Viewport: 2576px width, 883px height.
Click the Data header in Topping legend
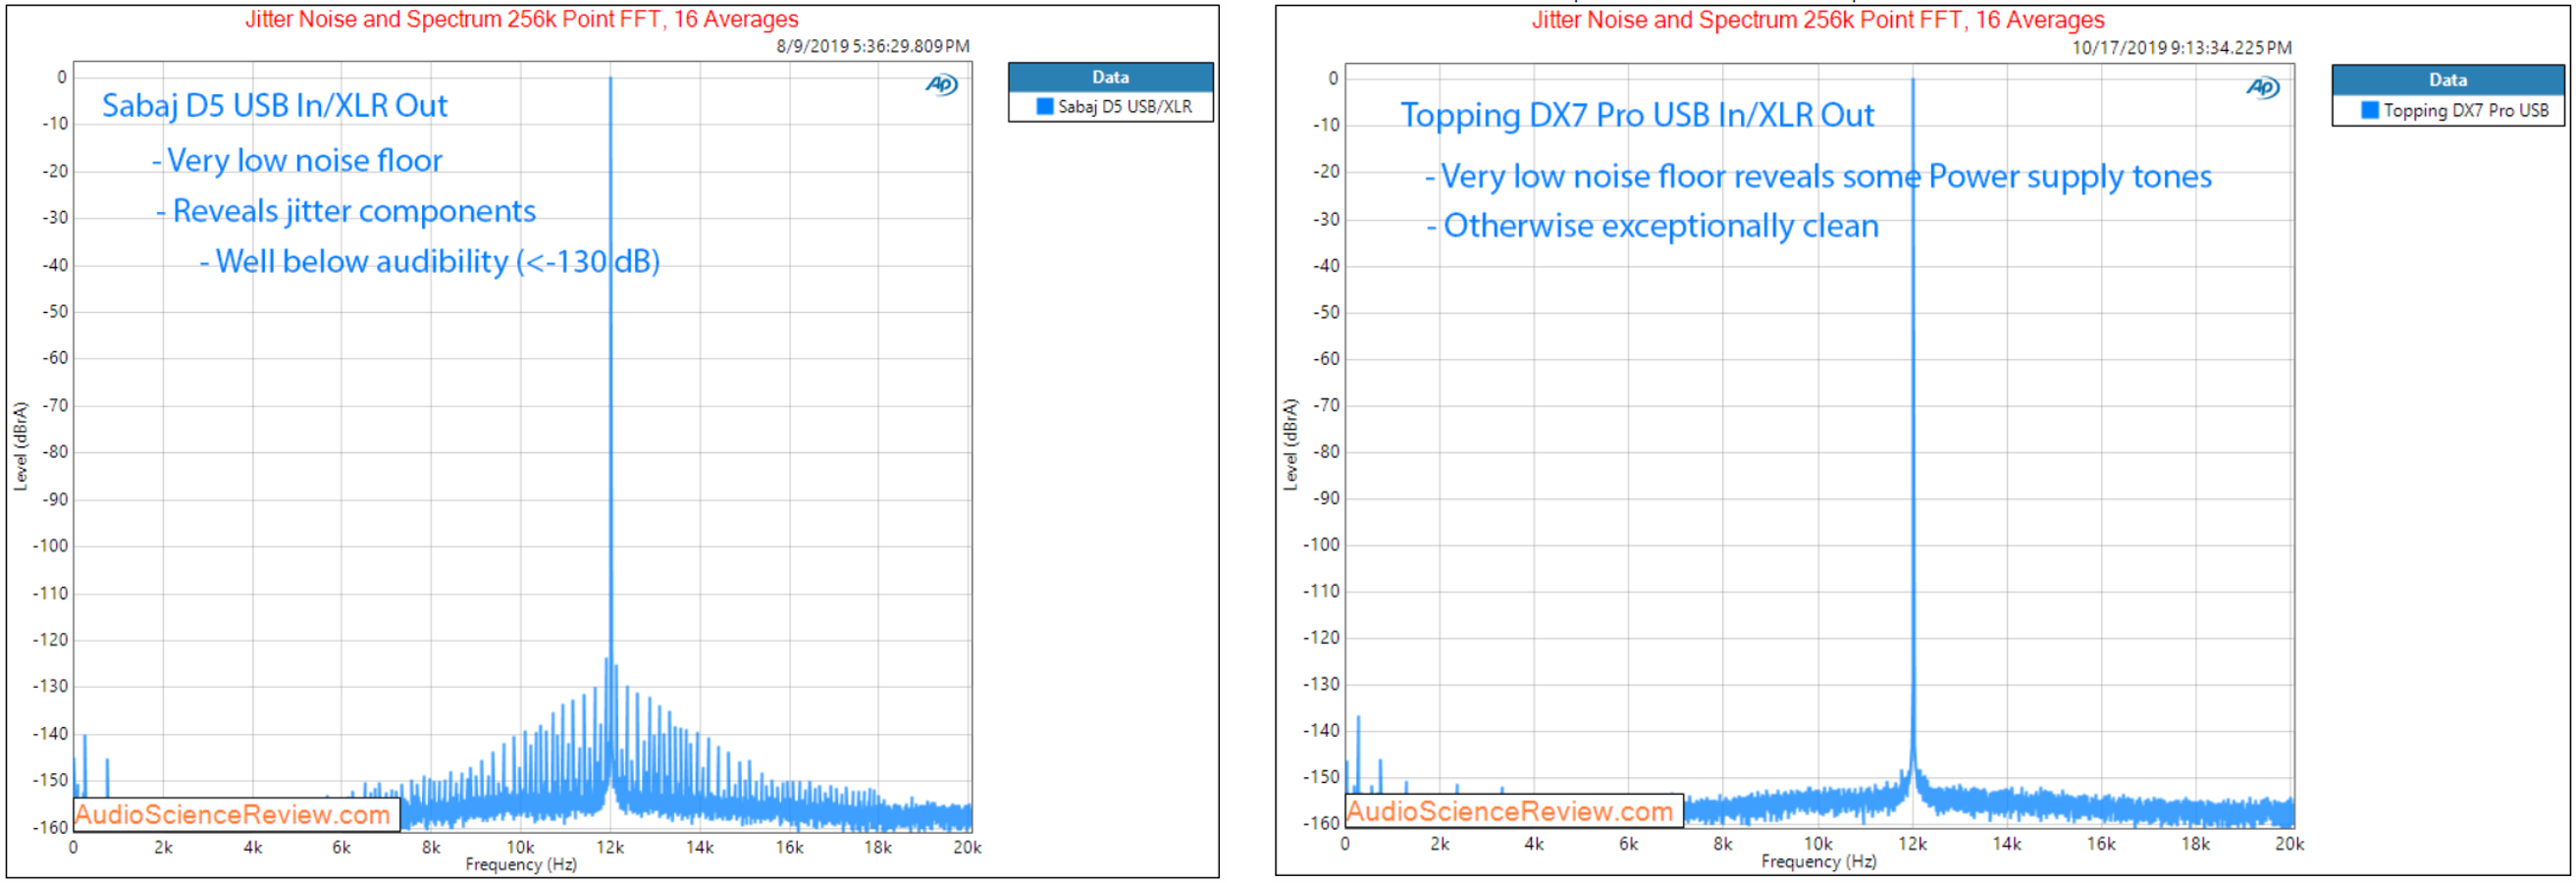coord(2448,80)
